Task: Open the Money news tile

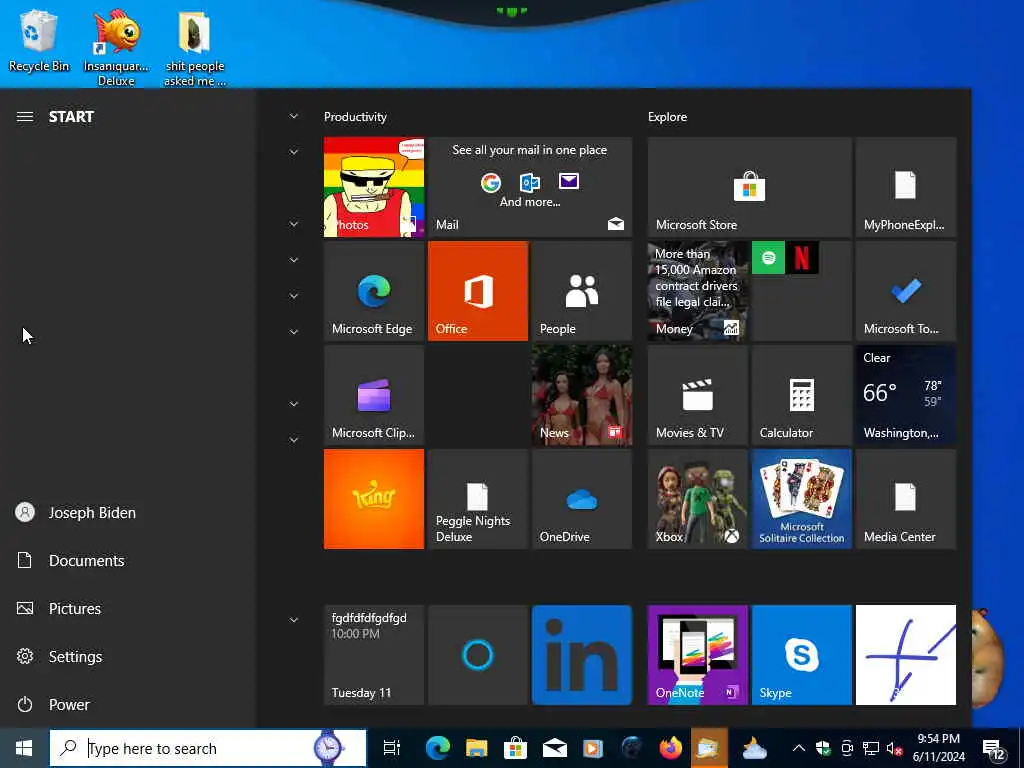Action: point(697,291)
